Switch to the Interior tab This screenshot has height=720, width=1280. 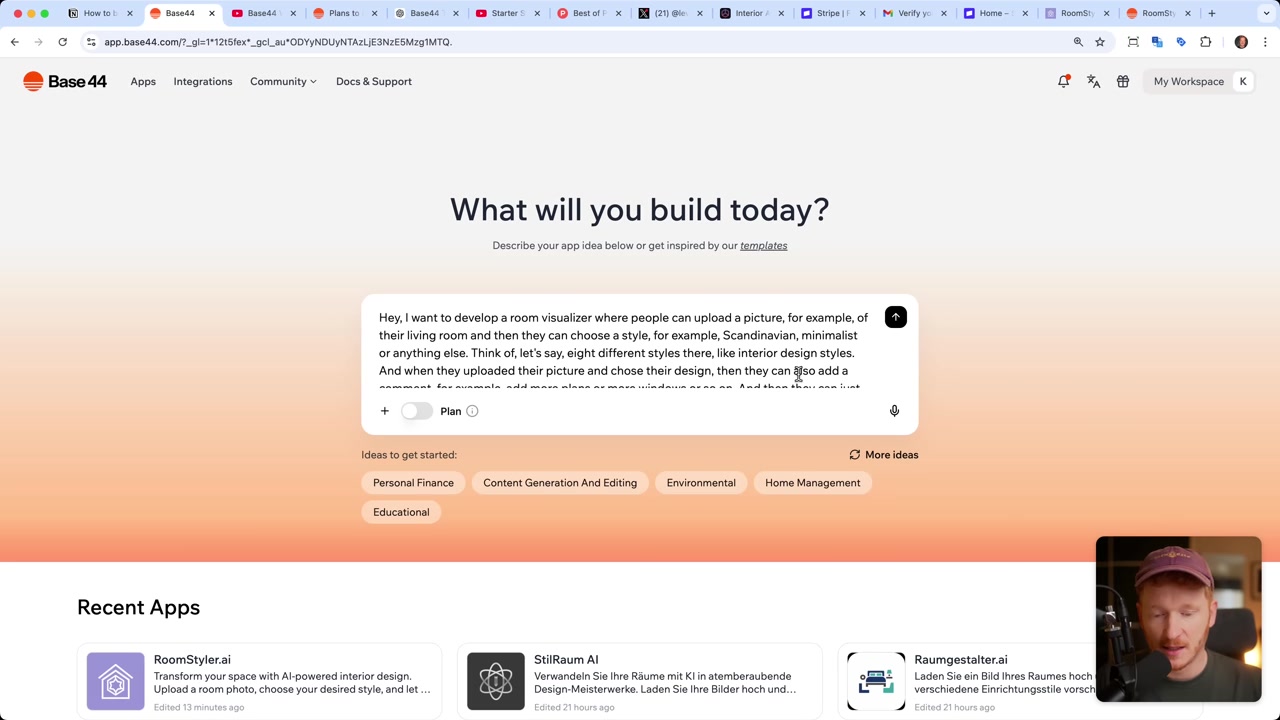(752, 13)
